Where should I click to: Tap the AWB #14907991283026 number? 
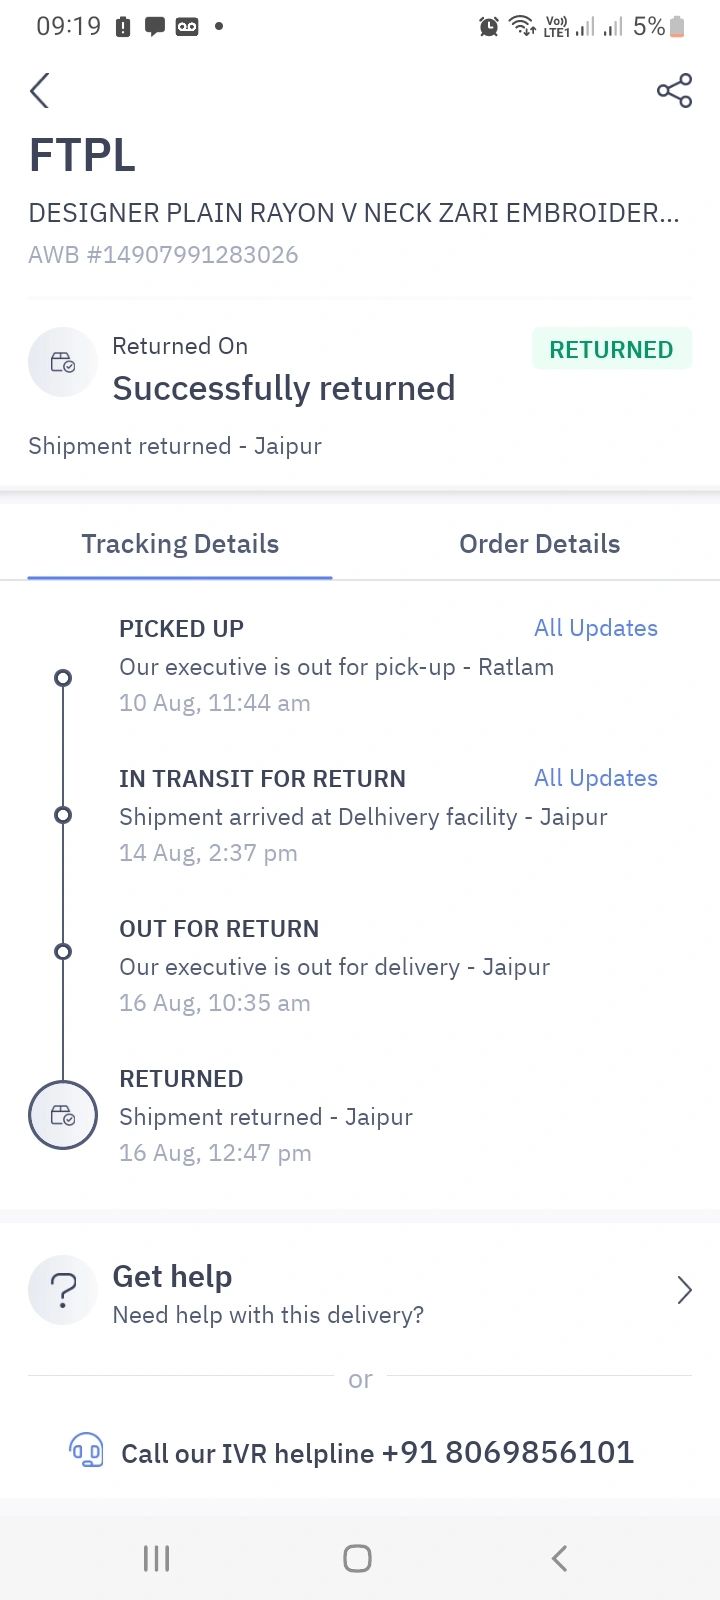click(x=163, y=255)
